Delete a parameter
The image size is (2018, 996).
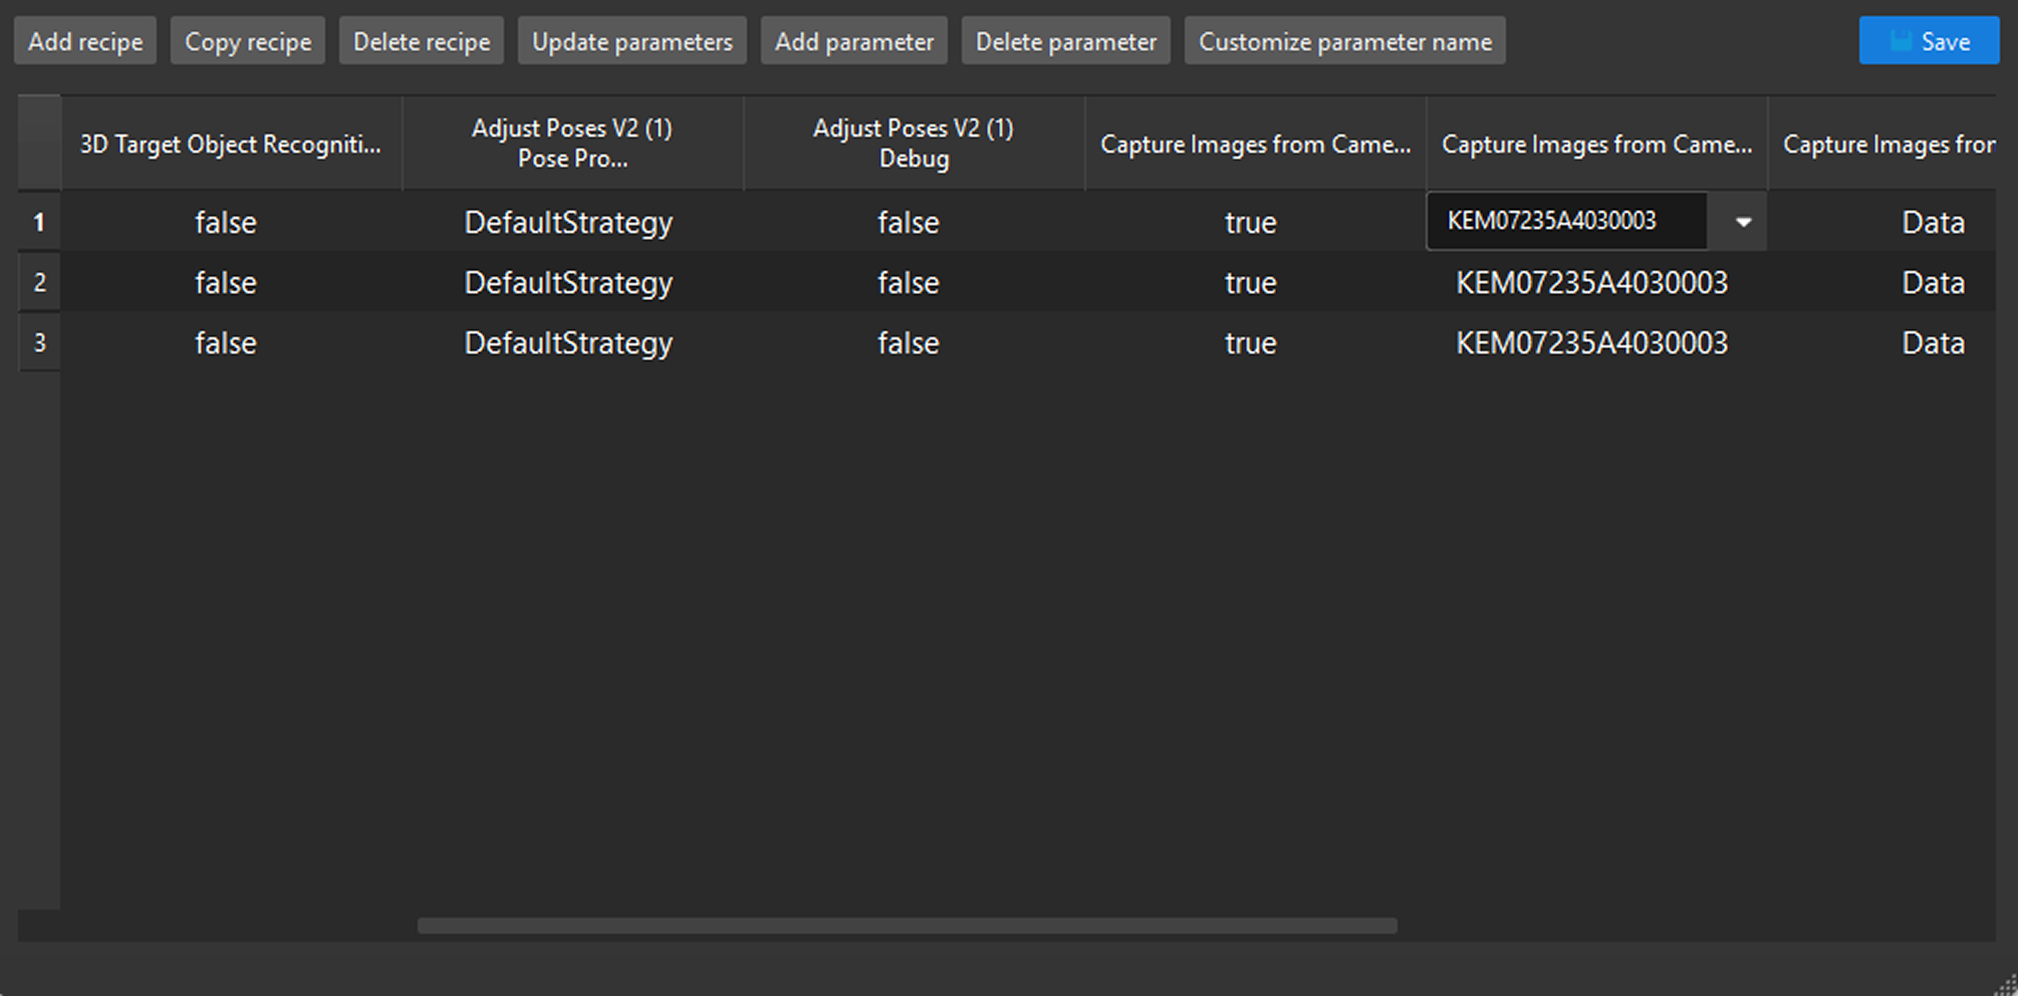pyautogui.click(x=1065, y=40)
